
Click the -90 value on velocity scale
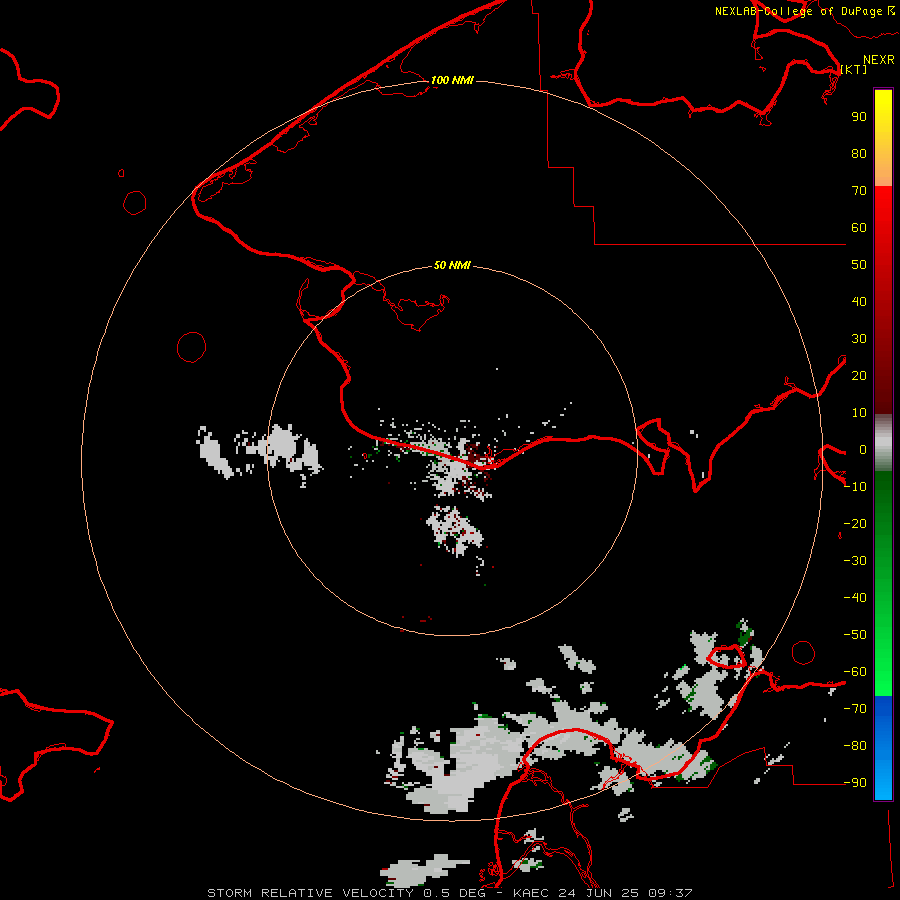pyautogui.click(x=855, y=783)
